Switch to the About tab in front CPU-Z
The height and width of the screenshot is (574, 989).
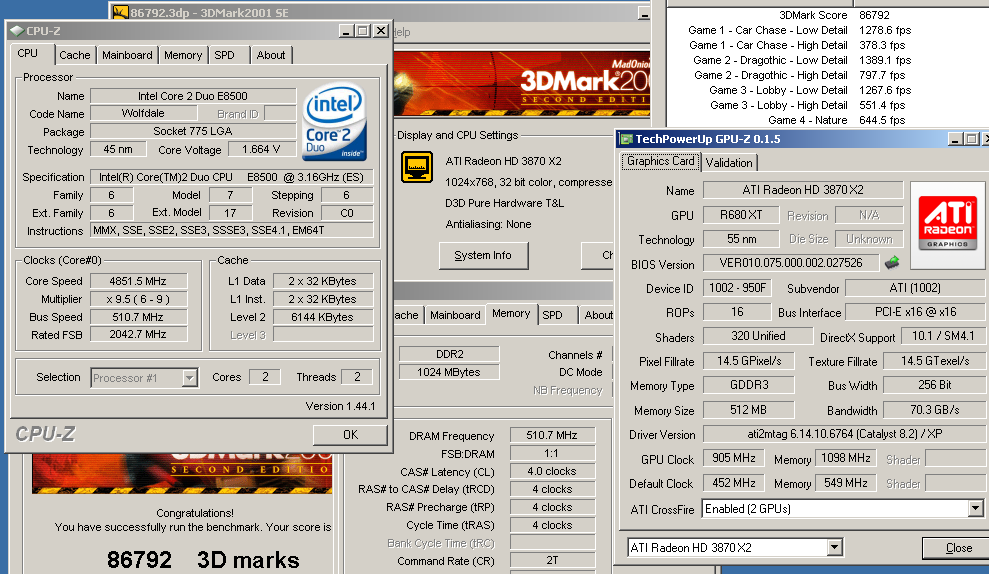coord(271,55)
